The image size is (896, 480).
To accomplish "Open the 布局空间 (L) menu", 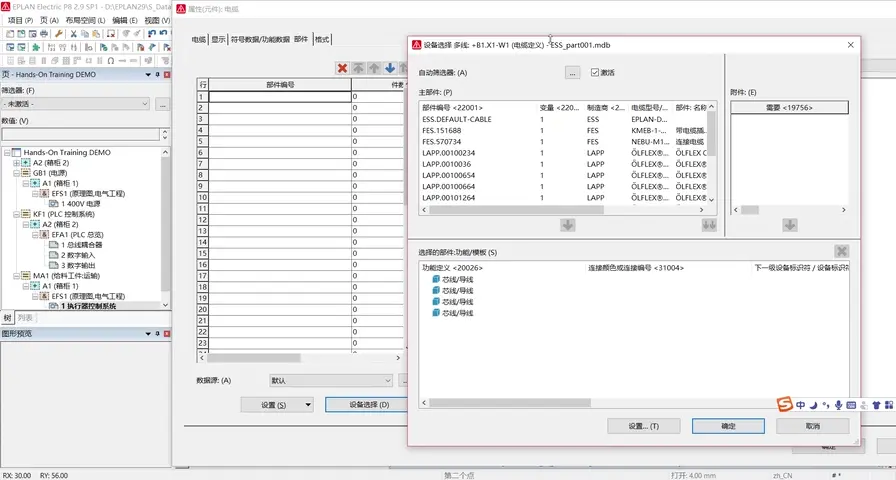I will [x=85, y=20].
